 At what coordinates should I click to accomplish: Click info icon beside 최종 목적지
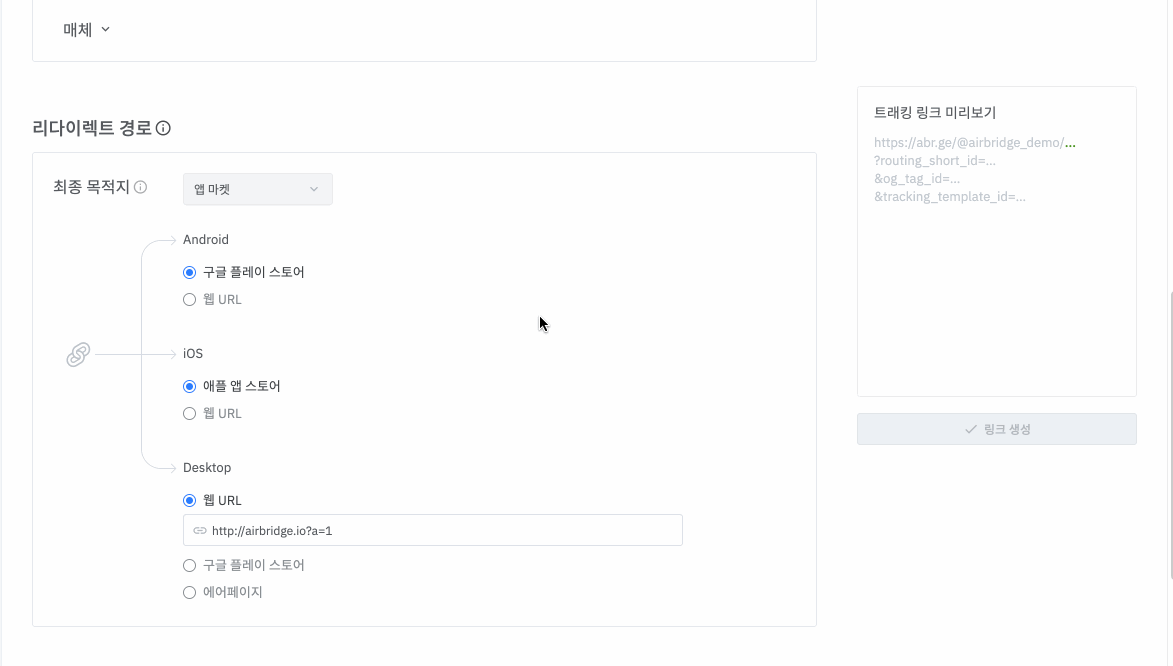pyautogui.click(x=141, y=187)
